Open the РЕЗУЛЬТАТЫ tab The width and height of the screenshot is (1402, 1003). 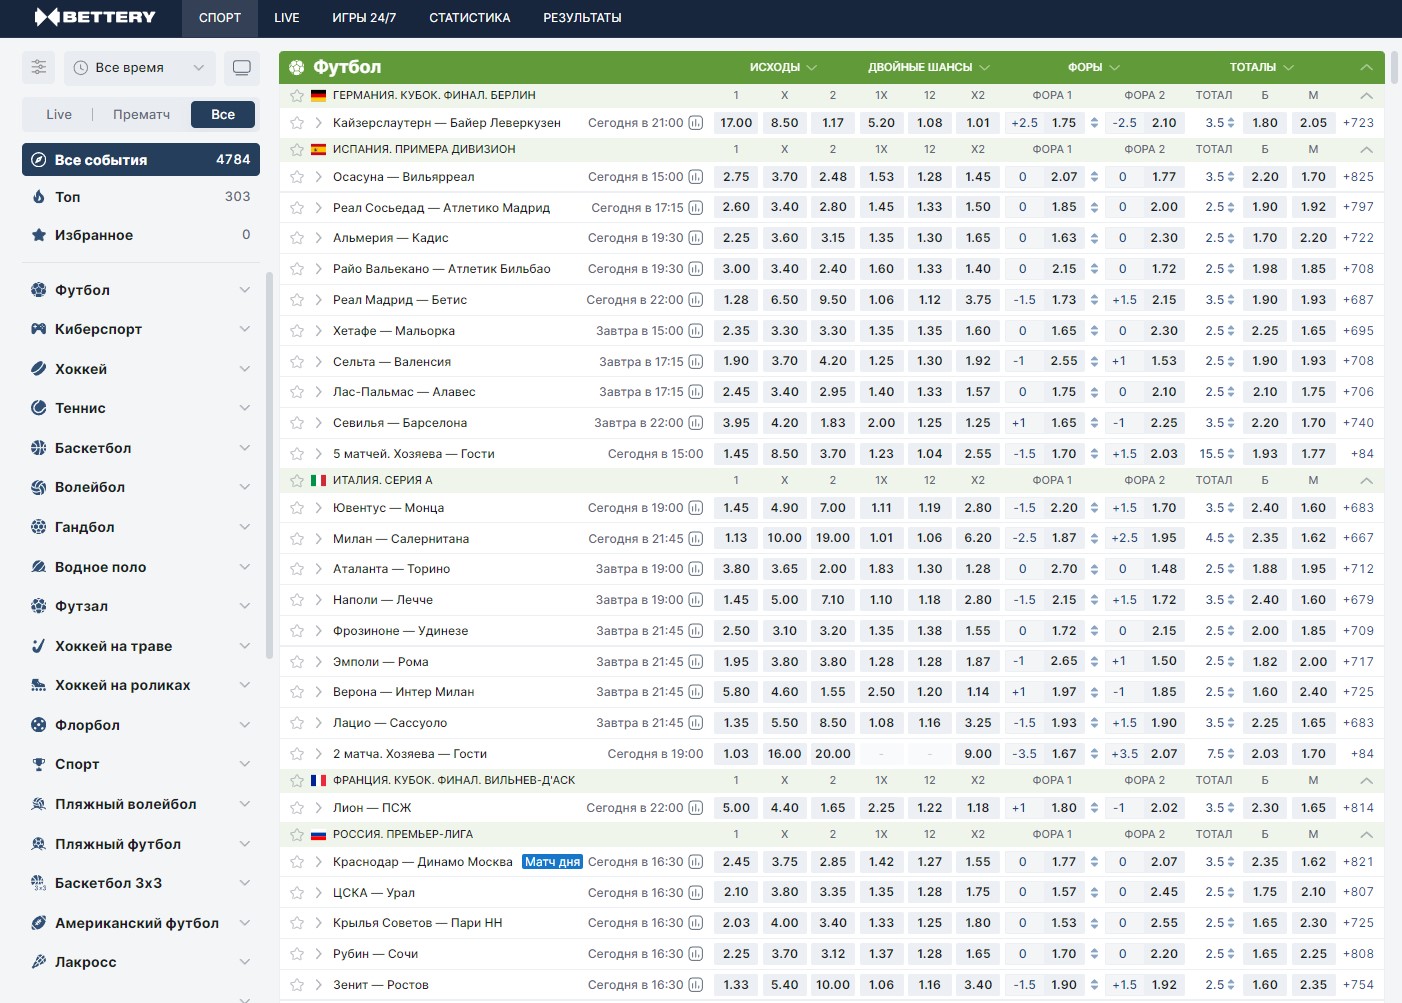[x=582, y=18]
